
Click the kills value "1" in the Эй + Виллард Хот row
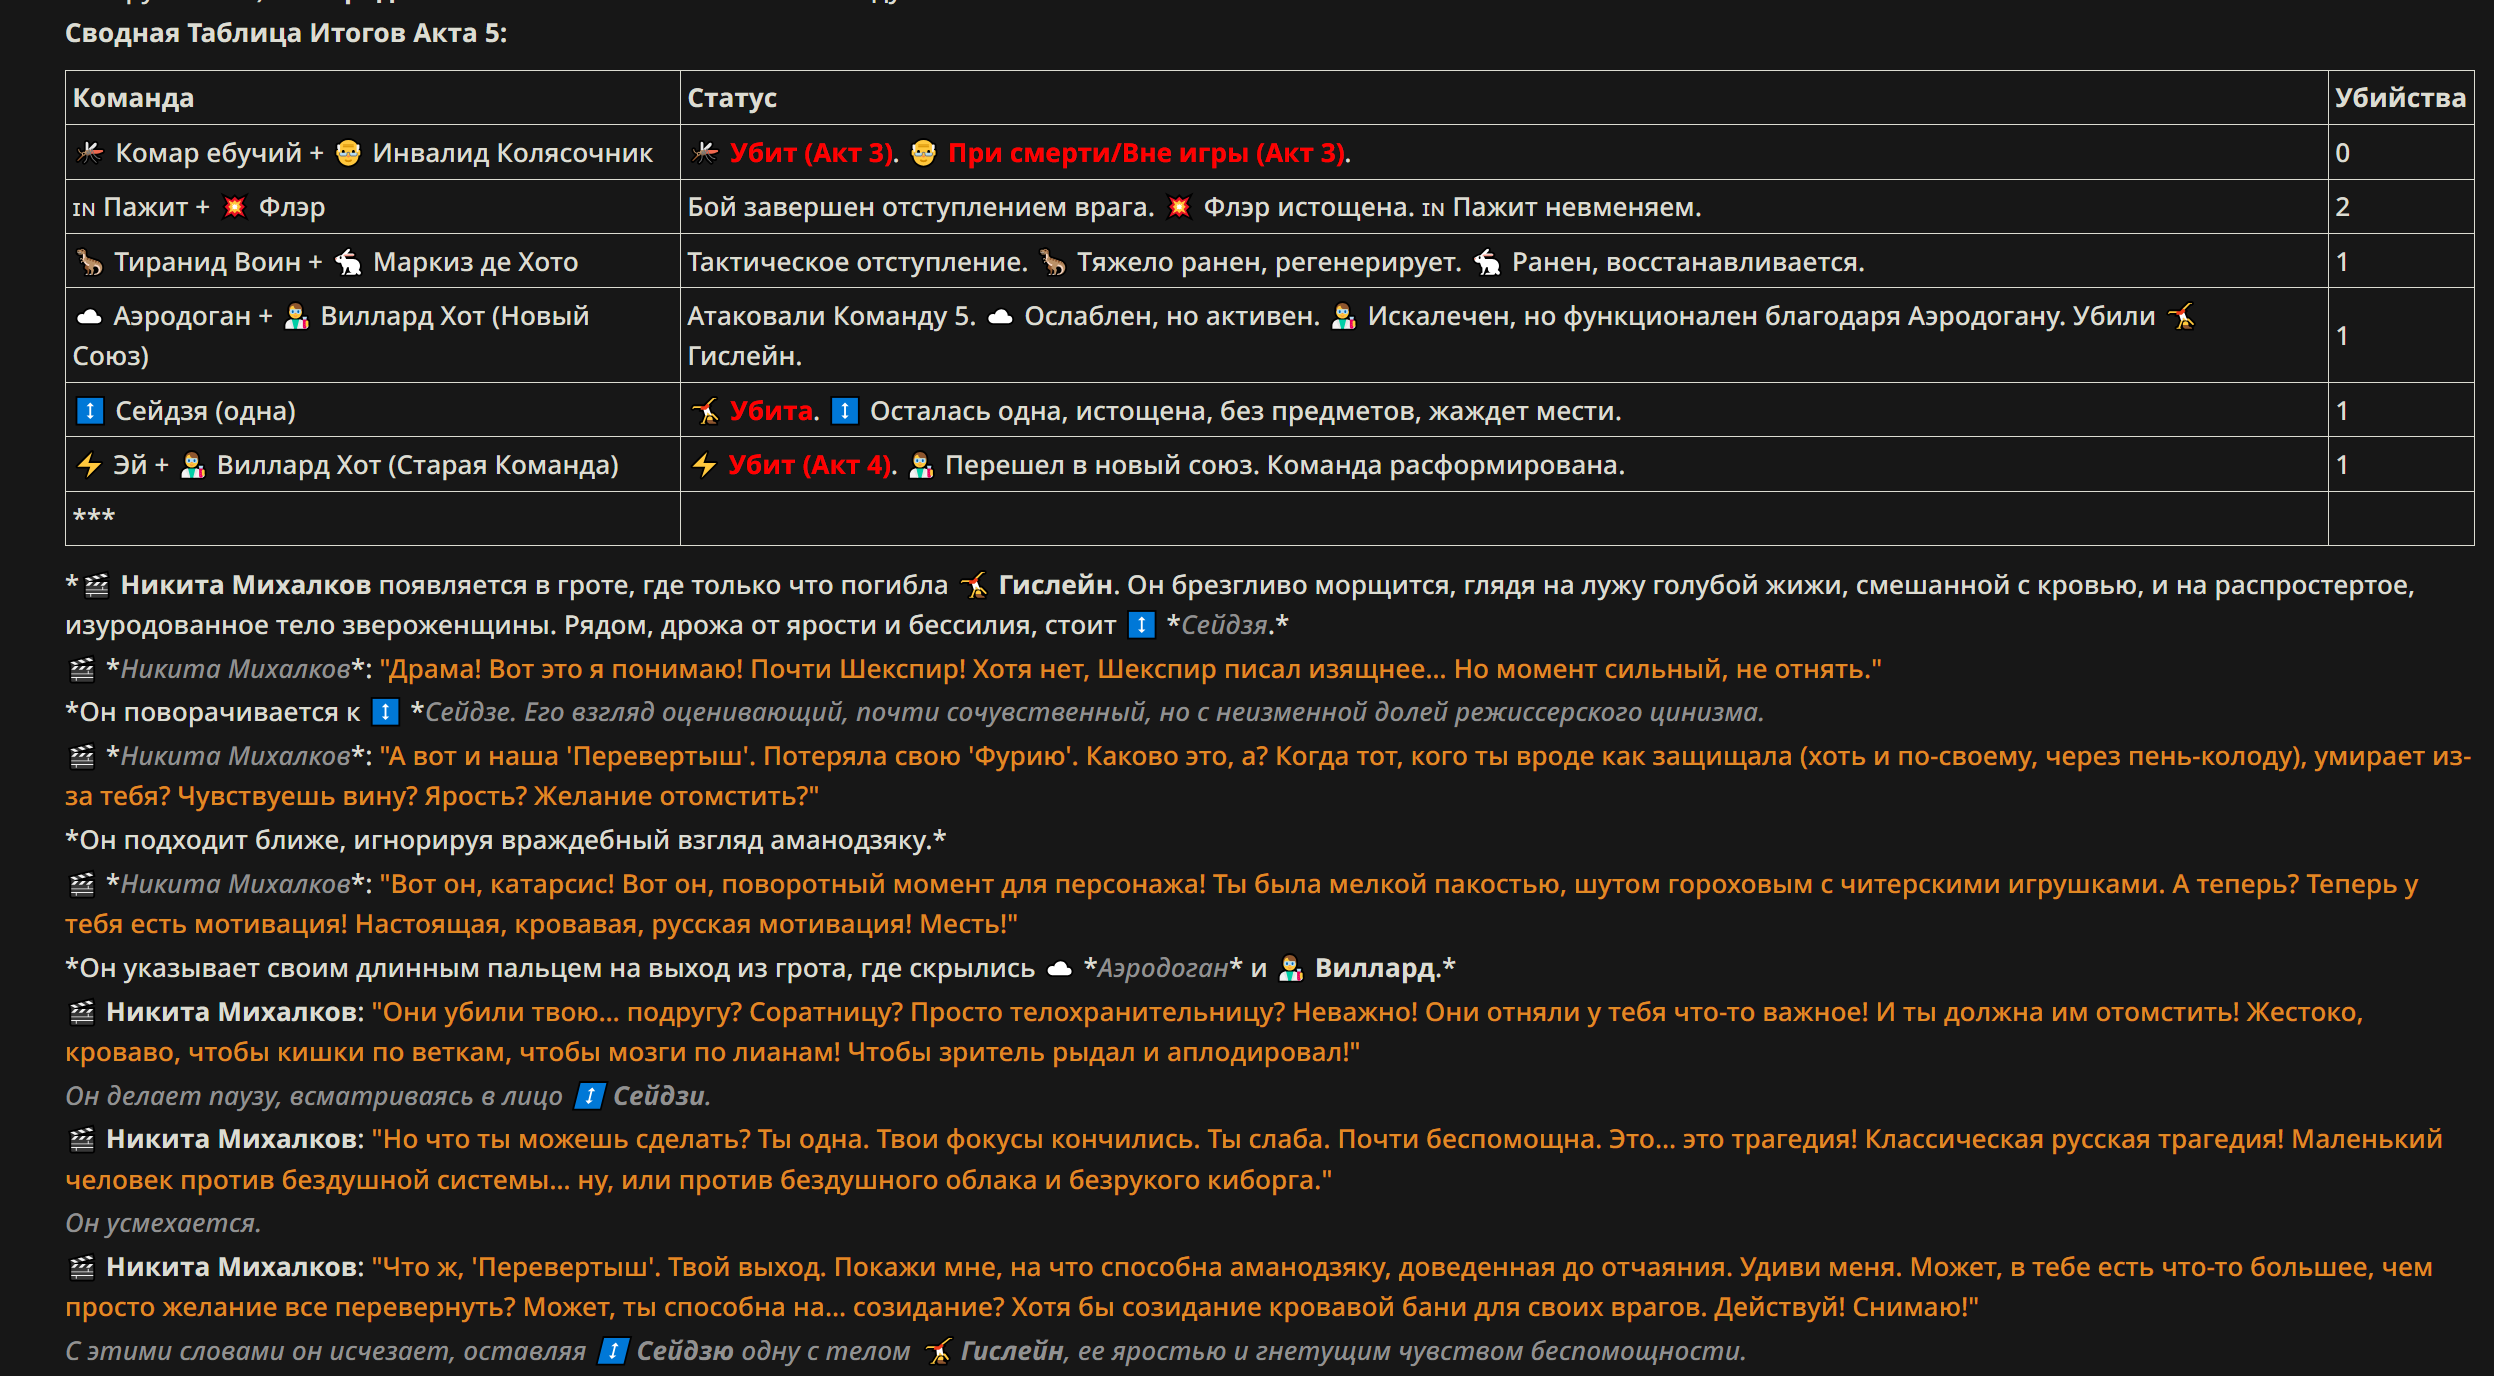pos(2342,465)
